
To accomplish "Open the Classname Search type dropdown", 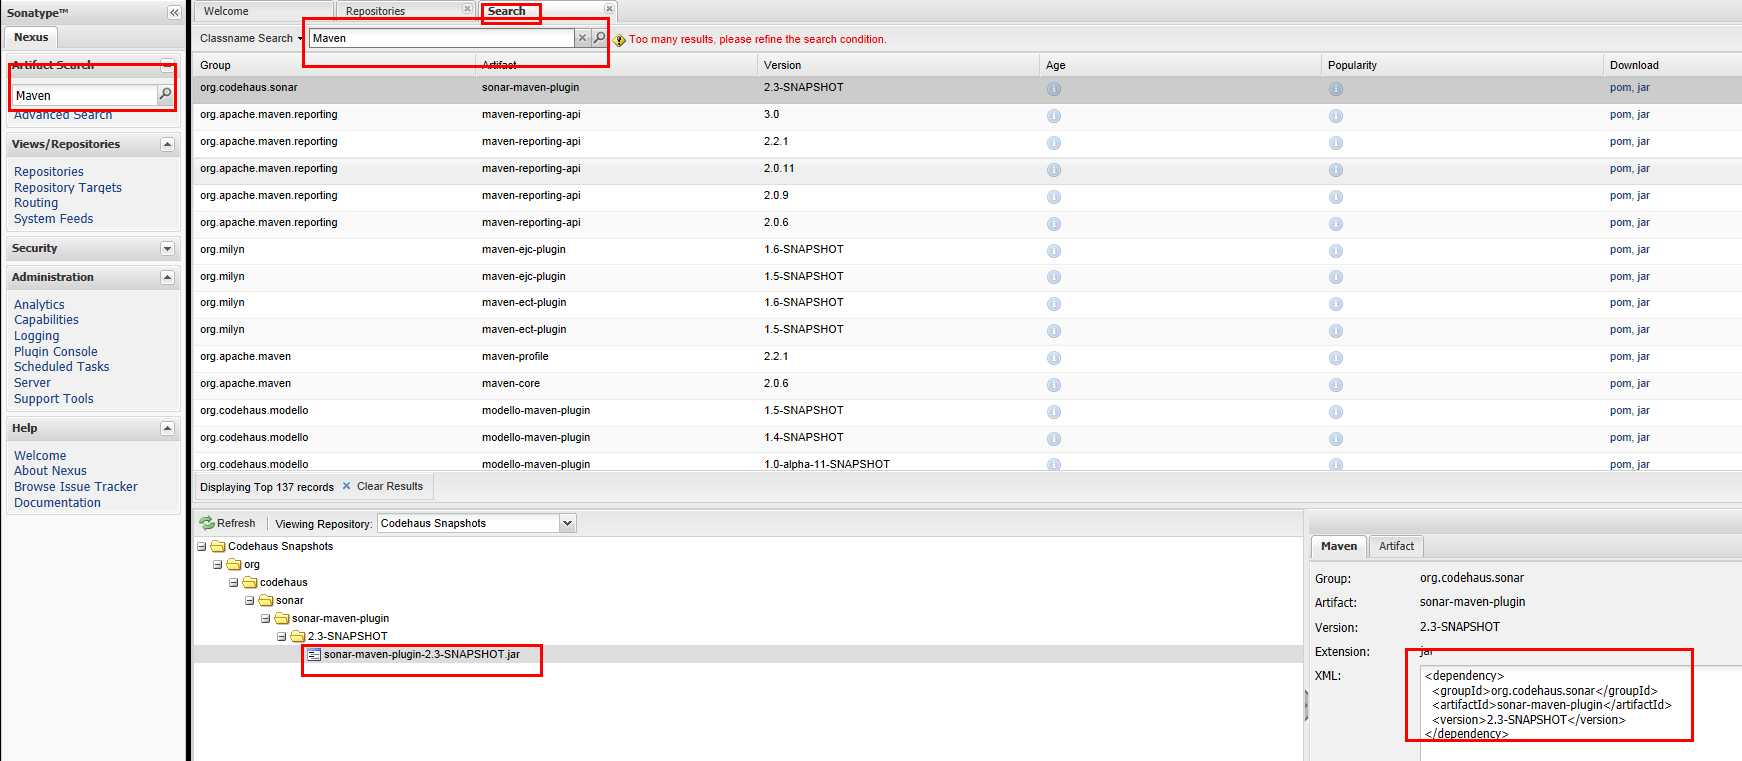I will click(x=251, y=38).
